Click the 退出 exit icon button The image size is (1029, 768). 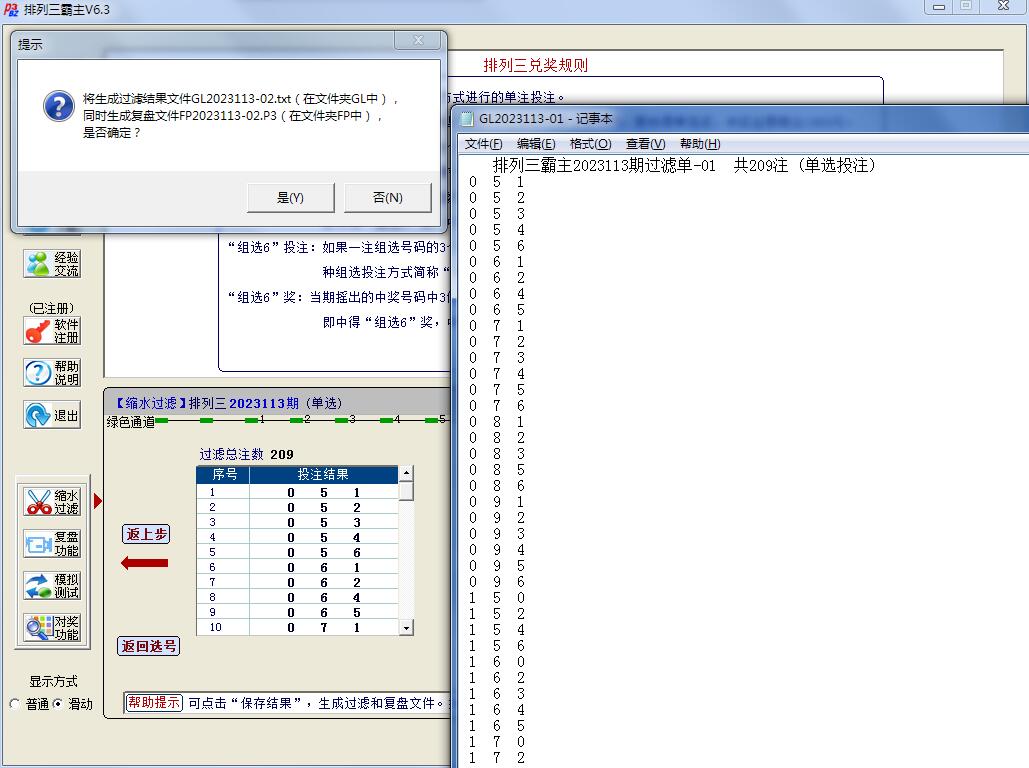[52, 415]
